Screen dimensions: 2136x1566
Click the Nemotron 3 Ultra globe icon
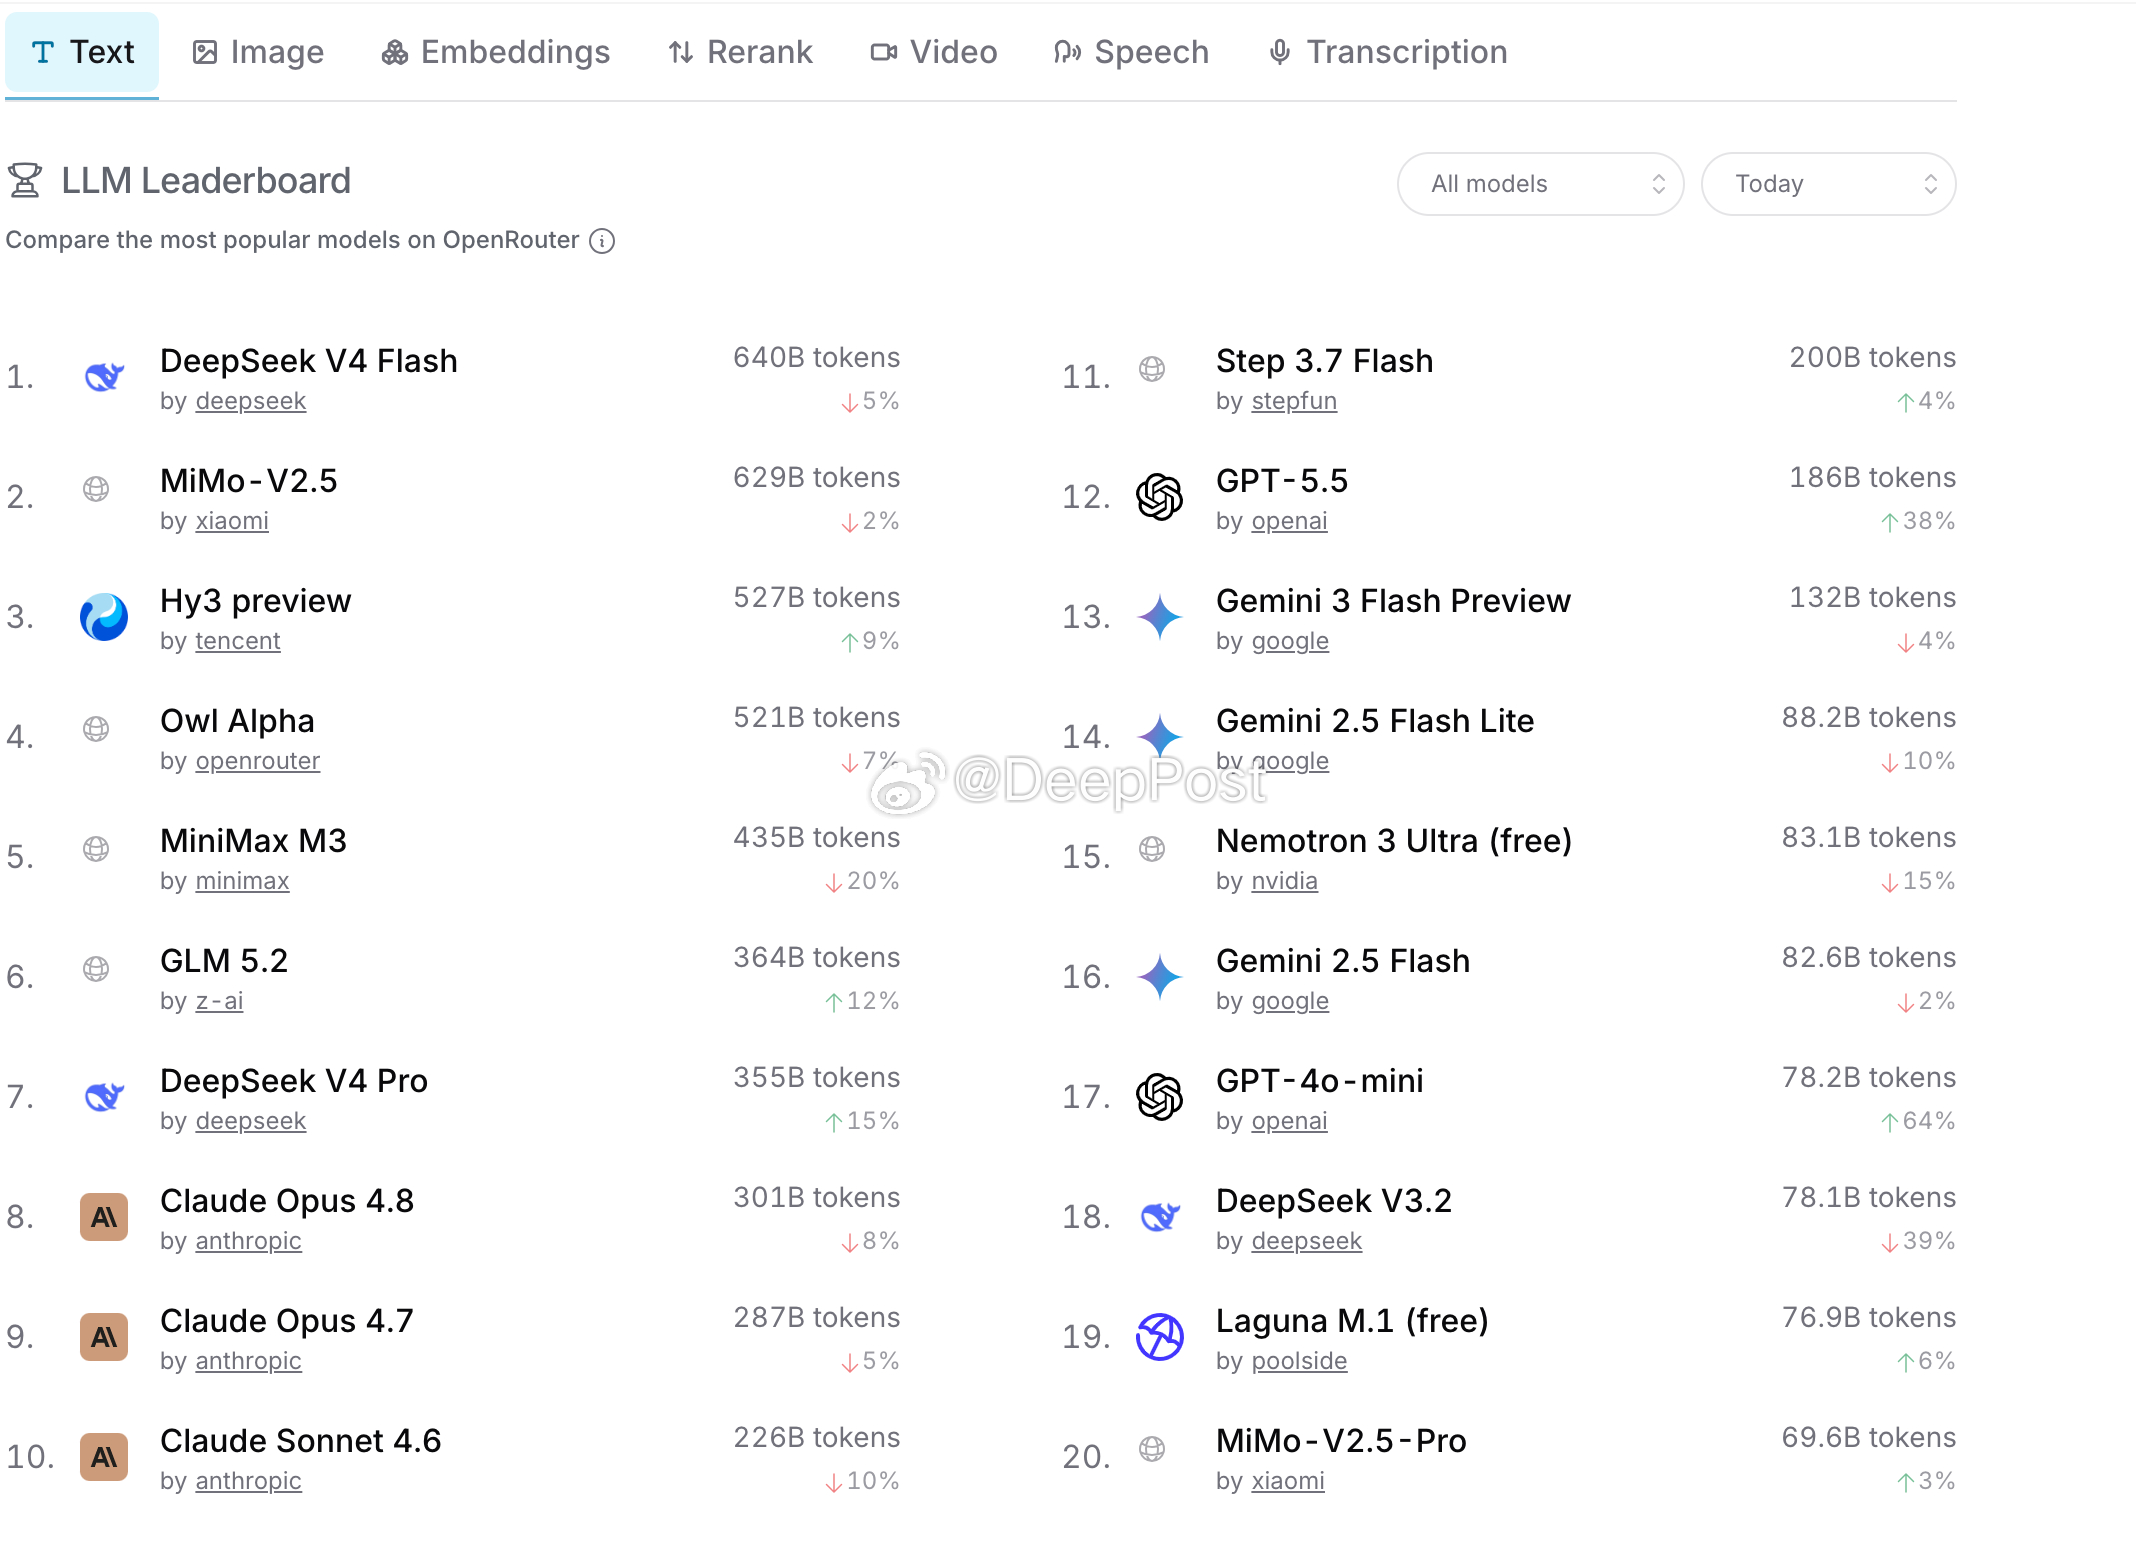1152,849
